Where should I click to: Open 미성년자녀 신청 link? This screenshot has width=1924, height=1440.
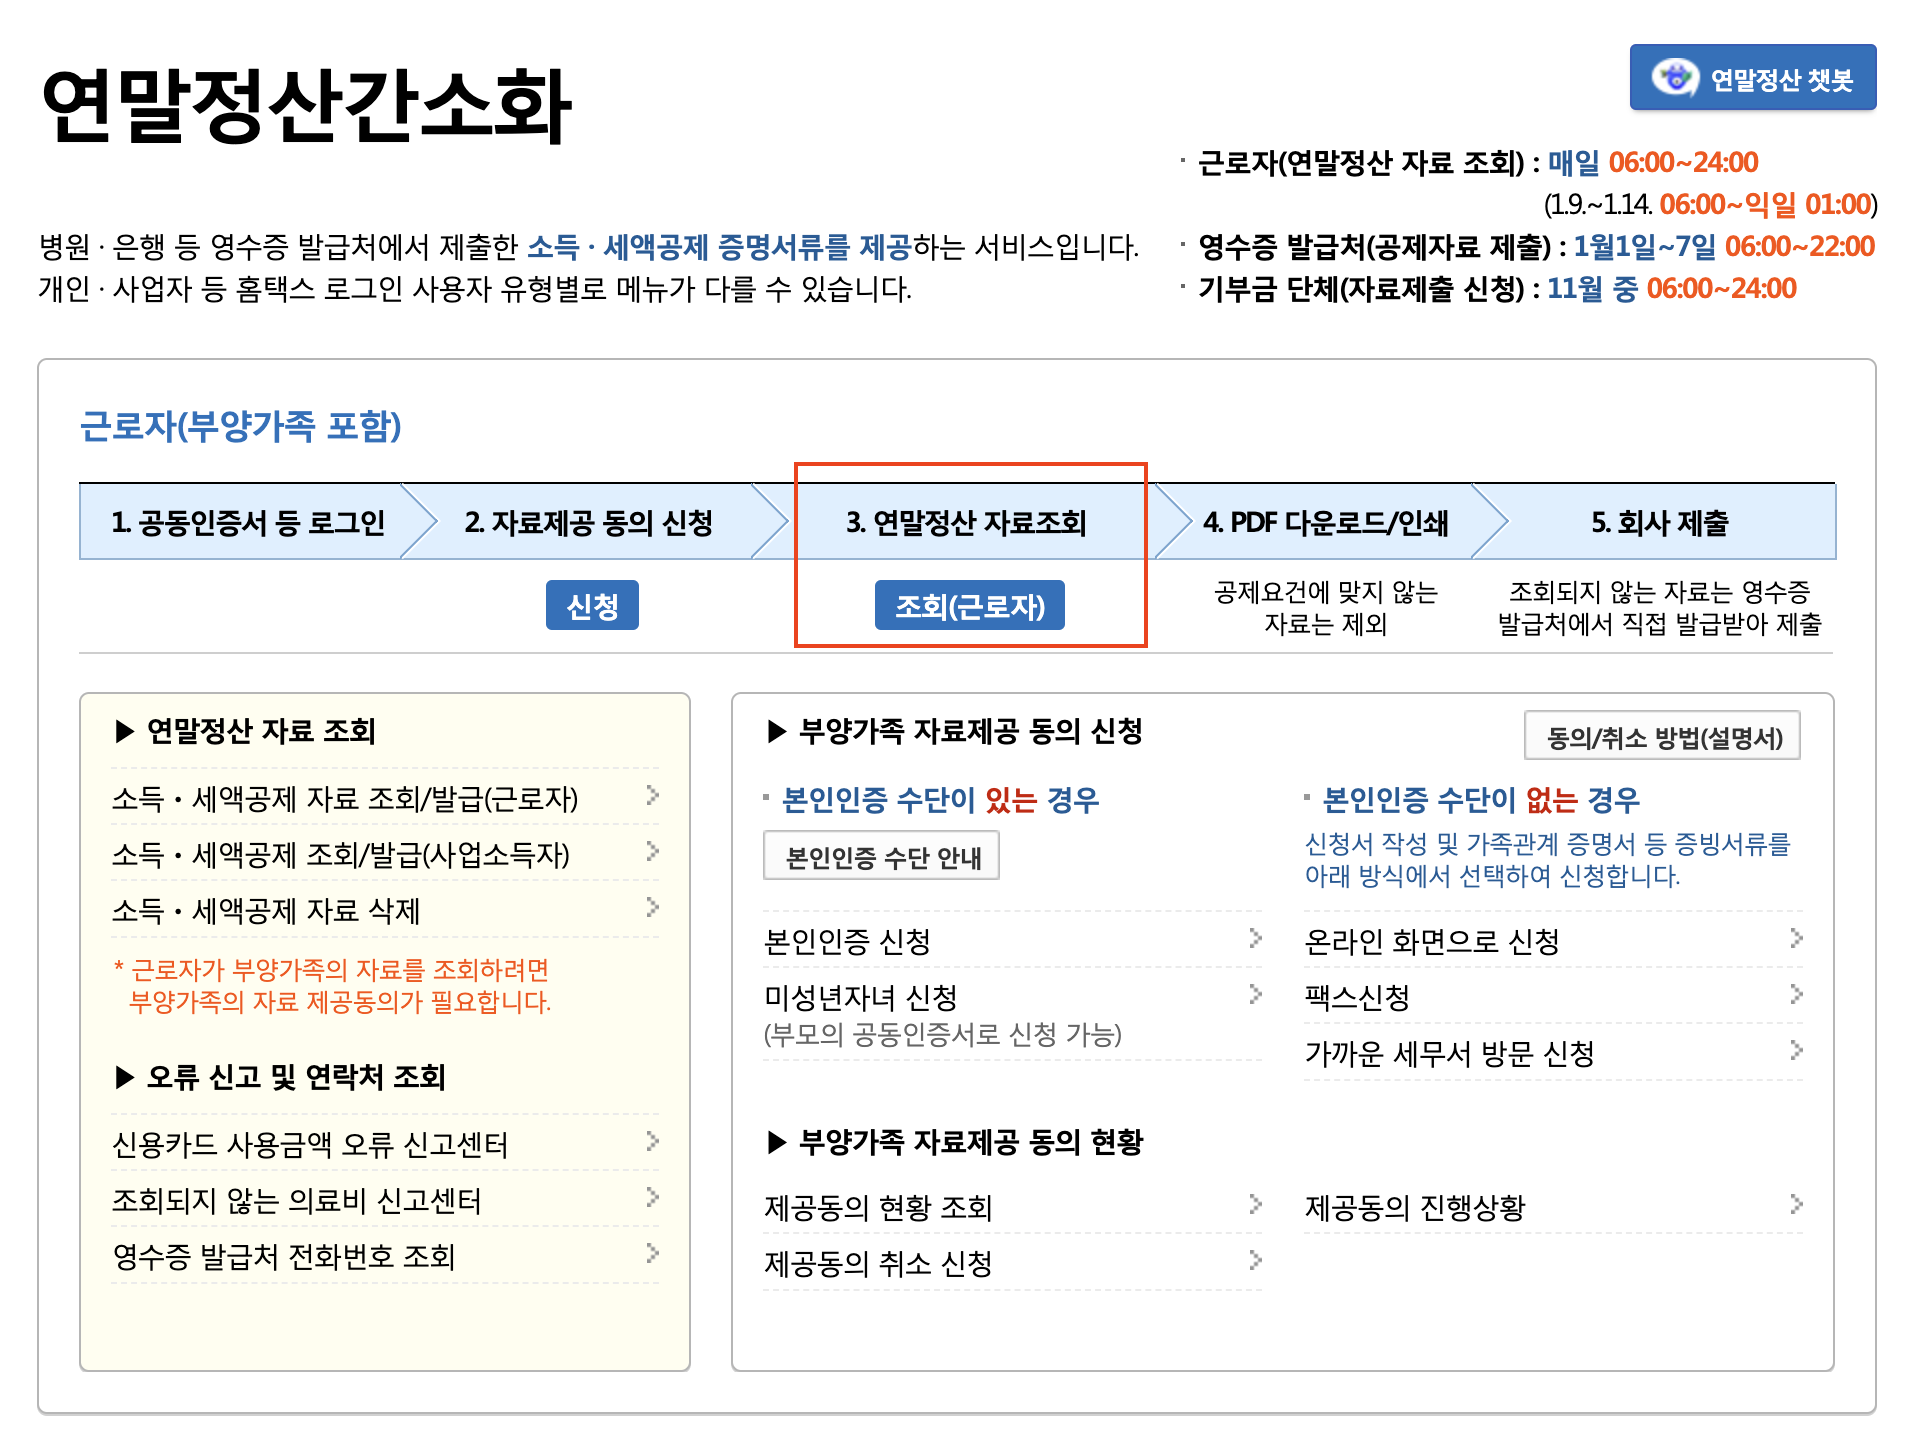861,997
